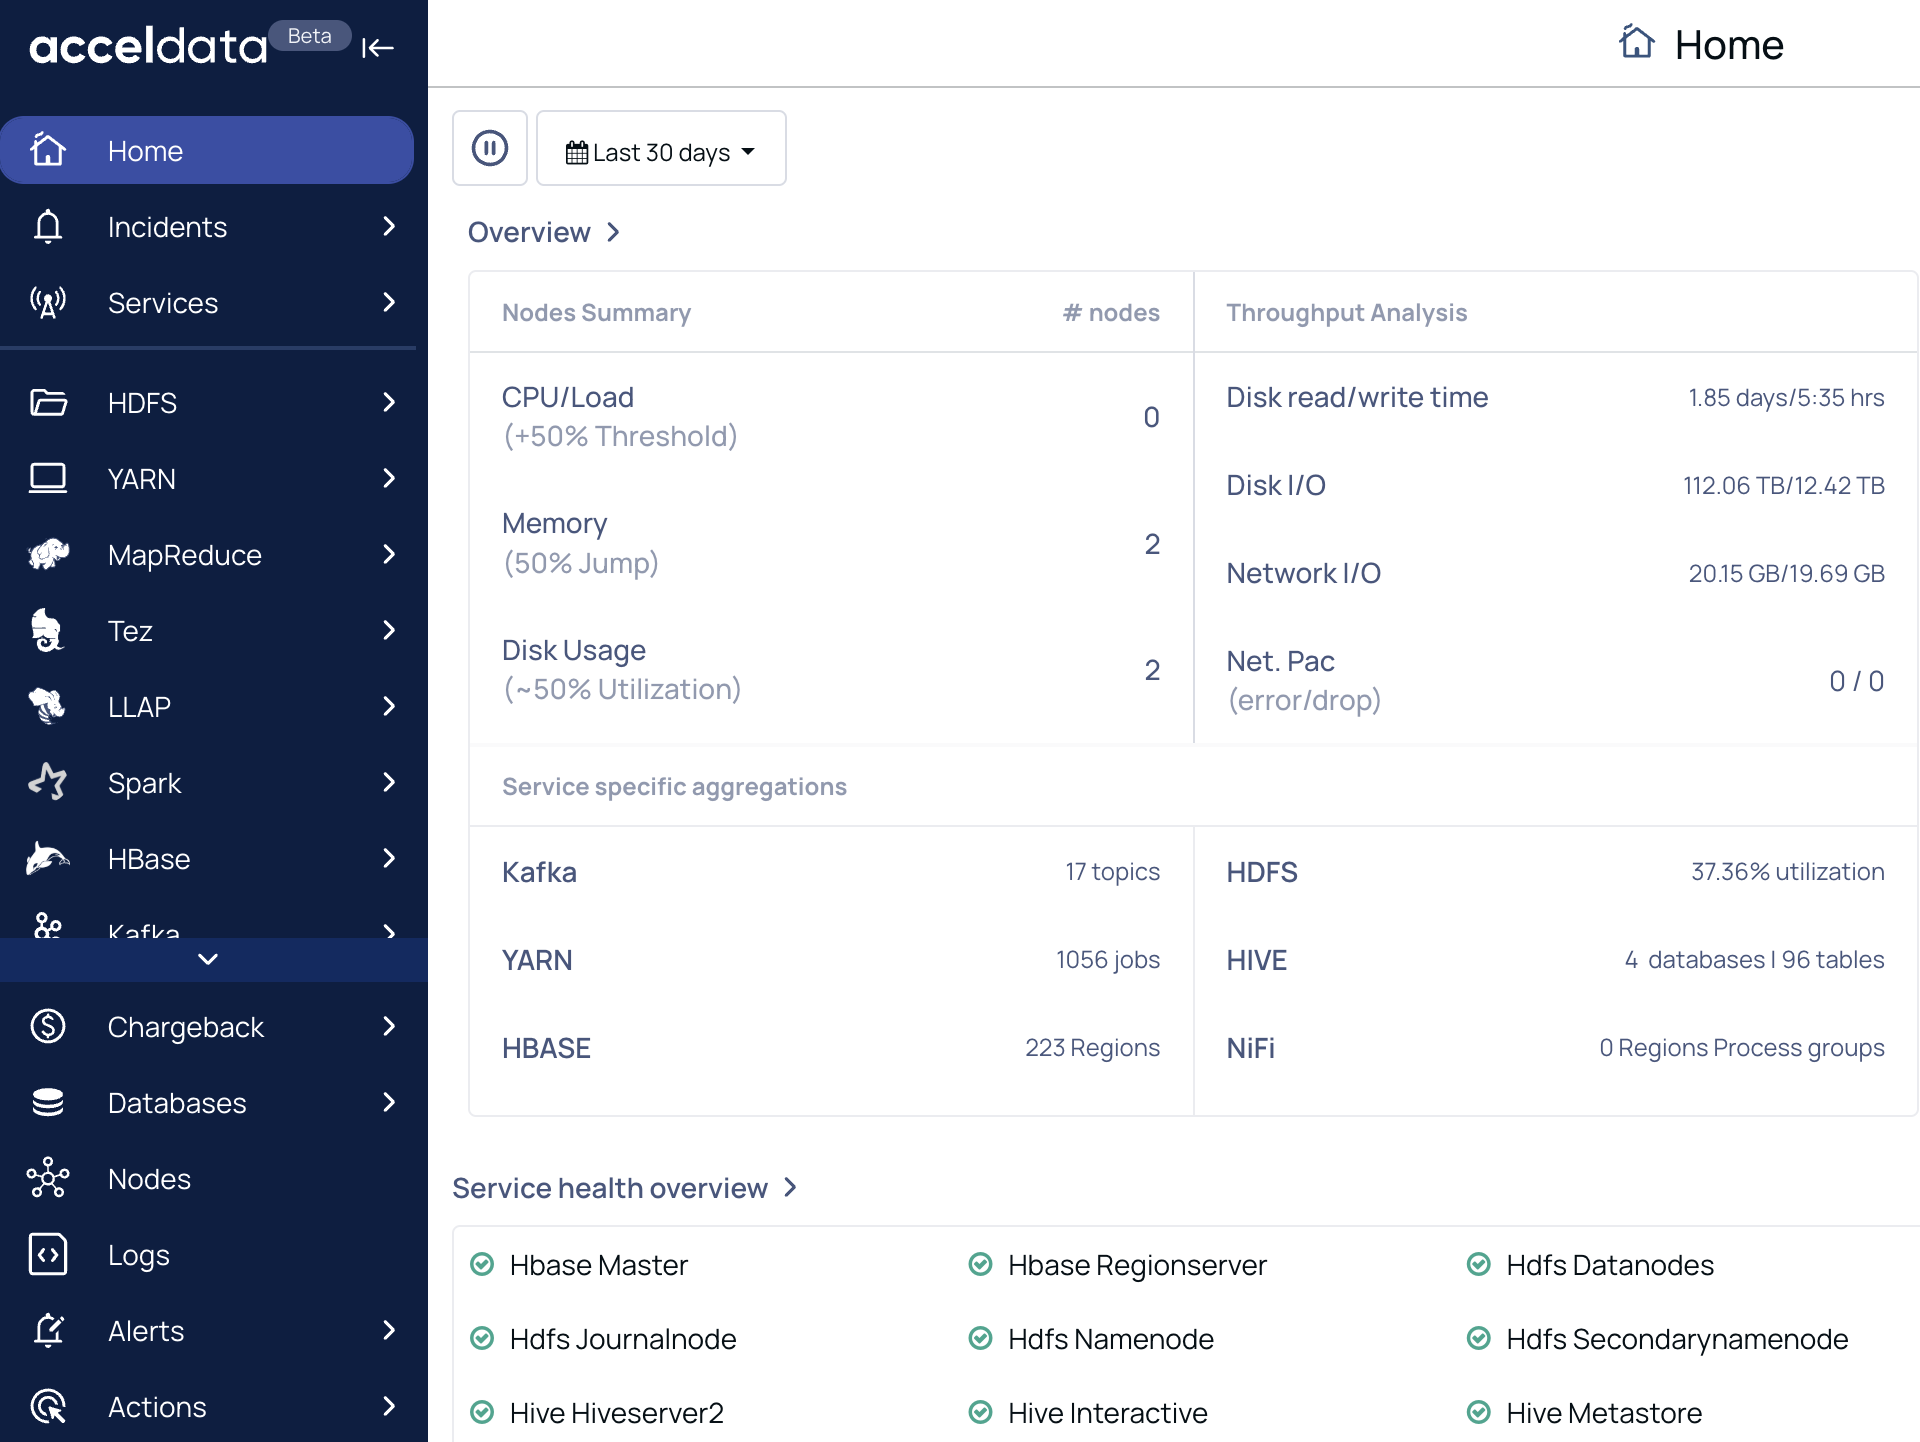Click the Hdfs Journalnode health check icon
This screenshot has height=1442, width=1920.
point(482,1339)
